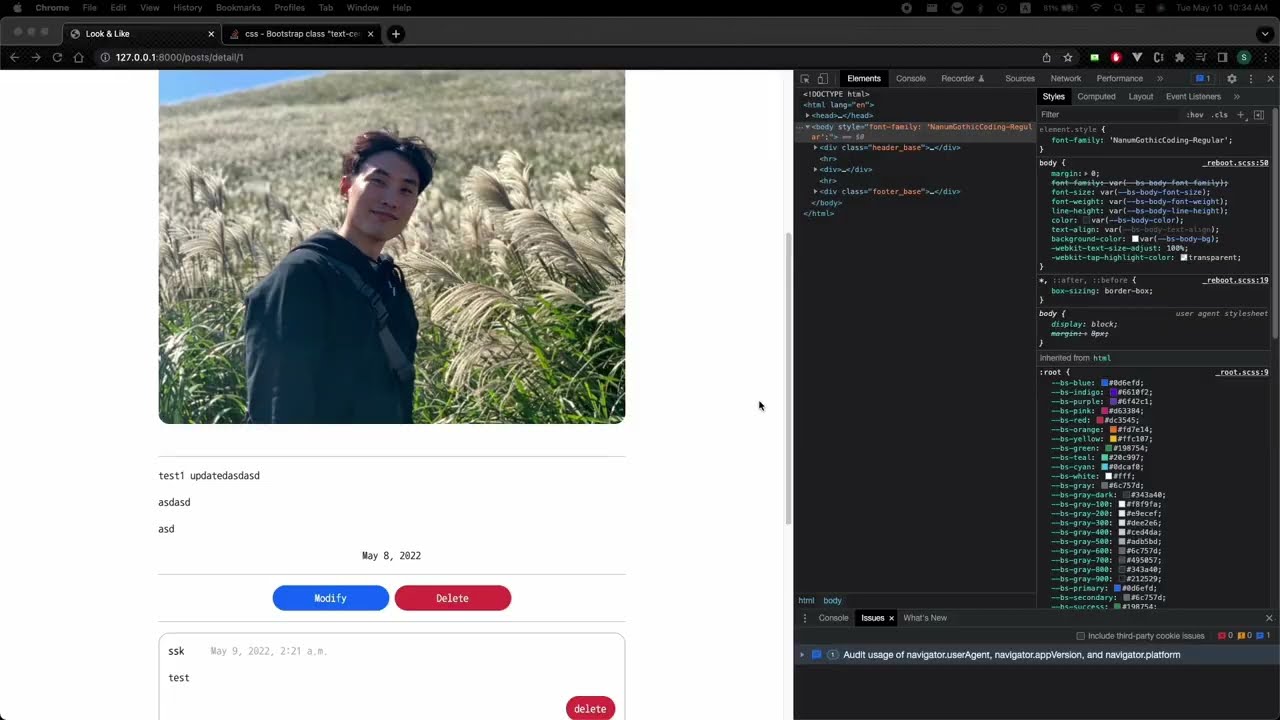Open the DevTools three-dot customize menu
Viewport: 1280px width, 720px height.
click(x=1250, y=79)
